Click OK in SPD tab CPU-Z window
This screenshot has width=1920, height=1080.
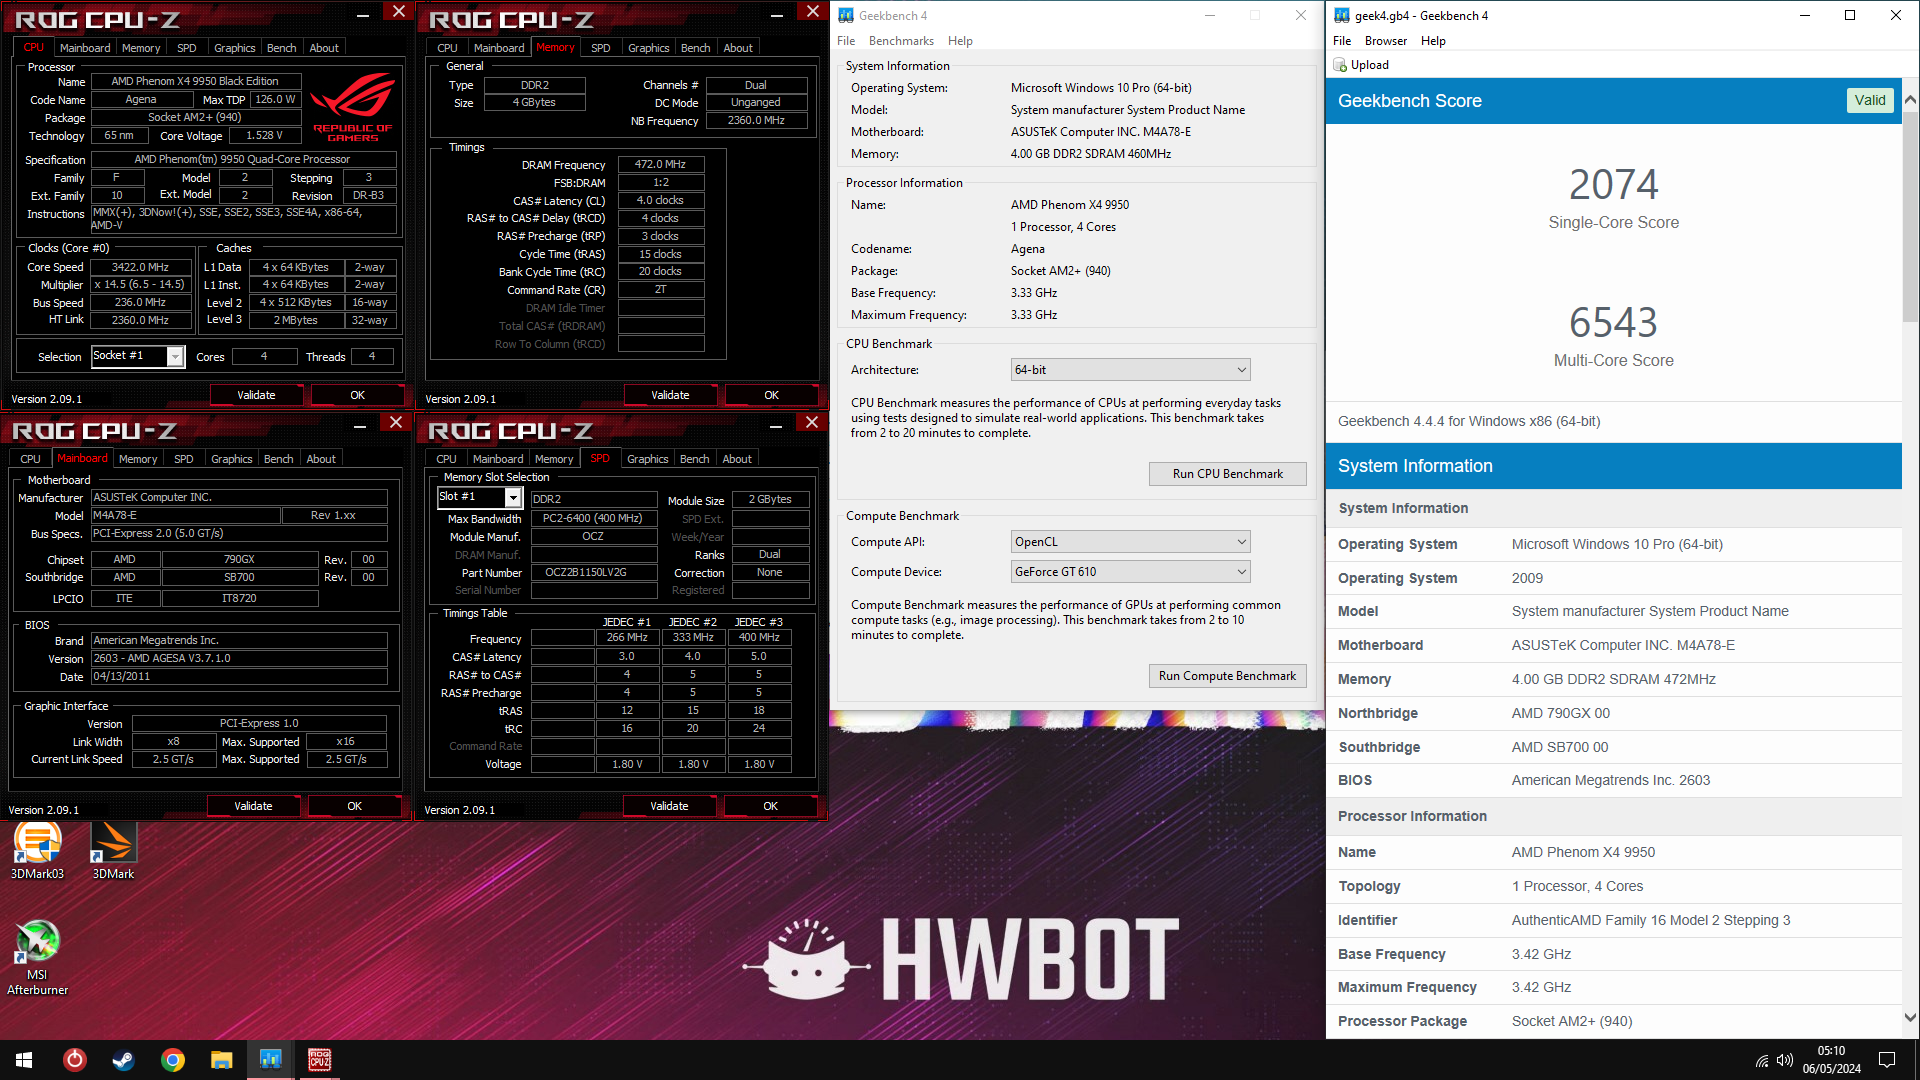point(770,806)
